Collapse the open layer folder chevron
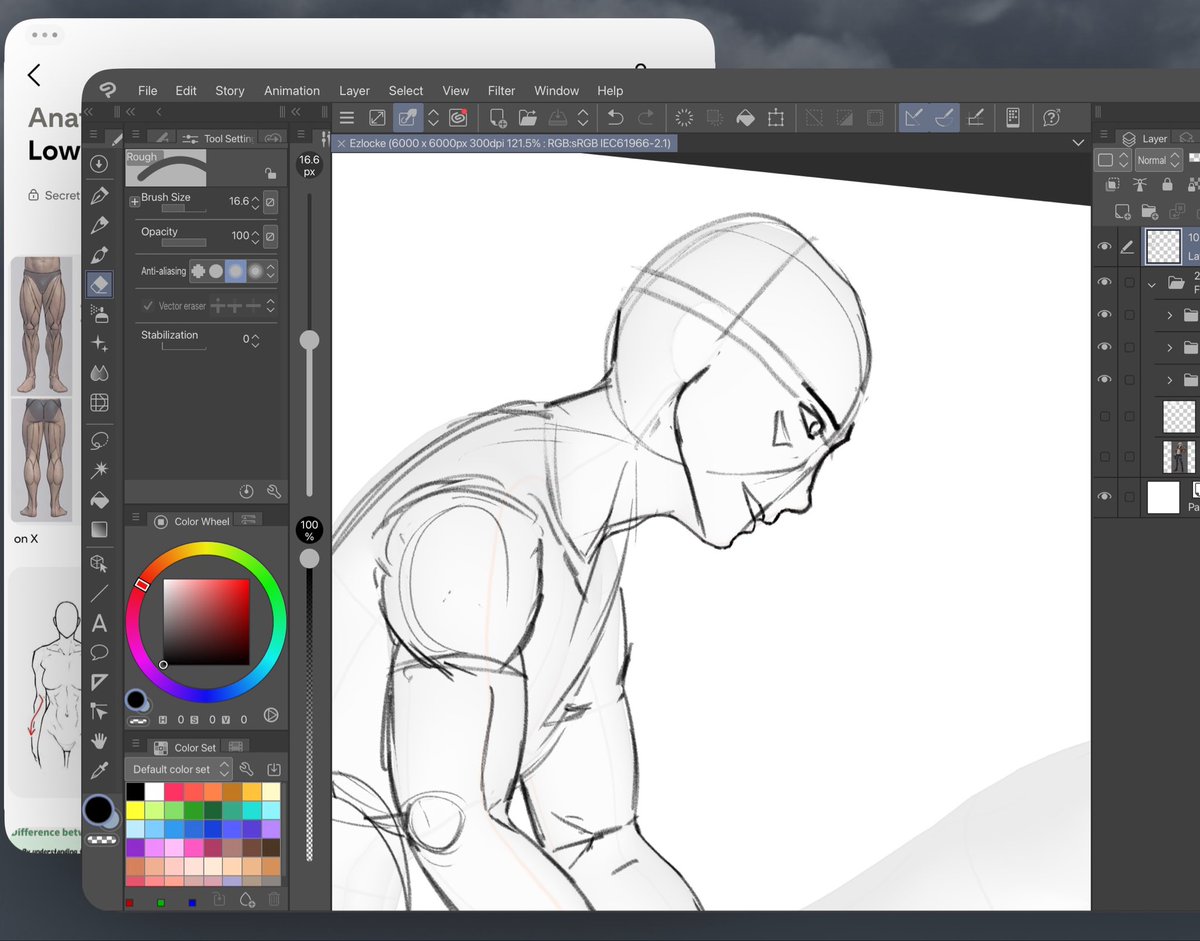 point(1151,285)
